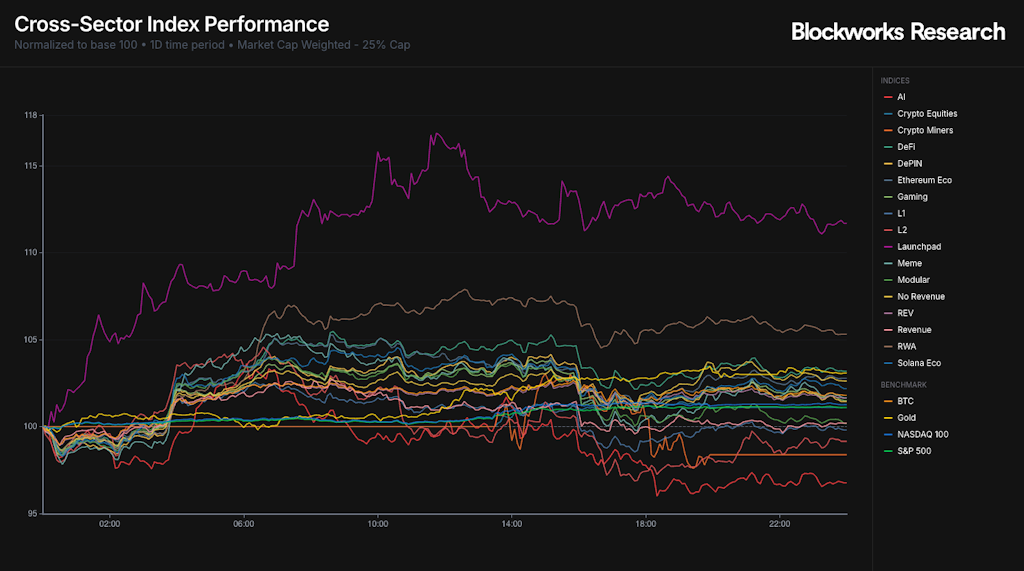Viewport: 1024px width, 571px height.
Task: Toggle Crypto Miners in the legend
Action: coord(924,130)
